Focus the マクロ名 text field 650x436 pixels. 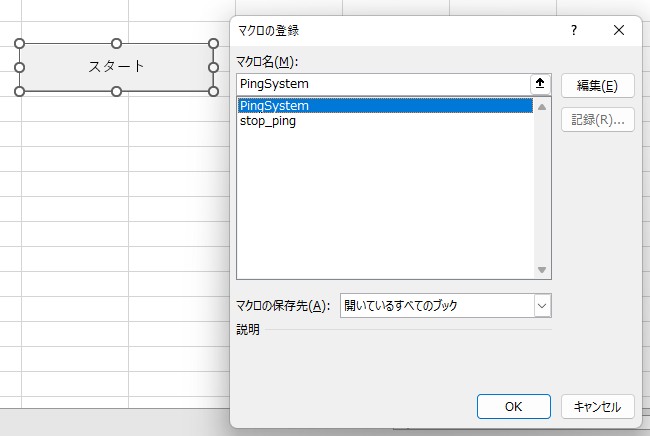(x=384, y=84)
